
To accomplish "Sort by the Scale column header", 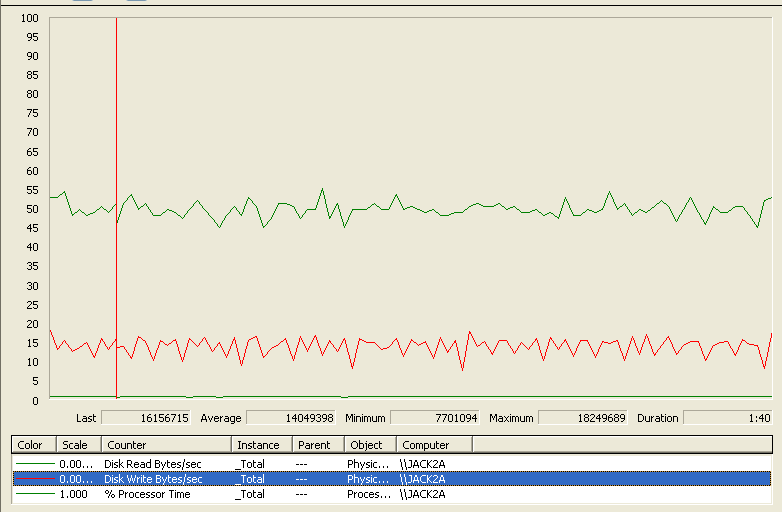I will [x=75, y=445].
